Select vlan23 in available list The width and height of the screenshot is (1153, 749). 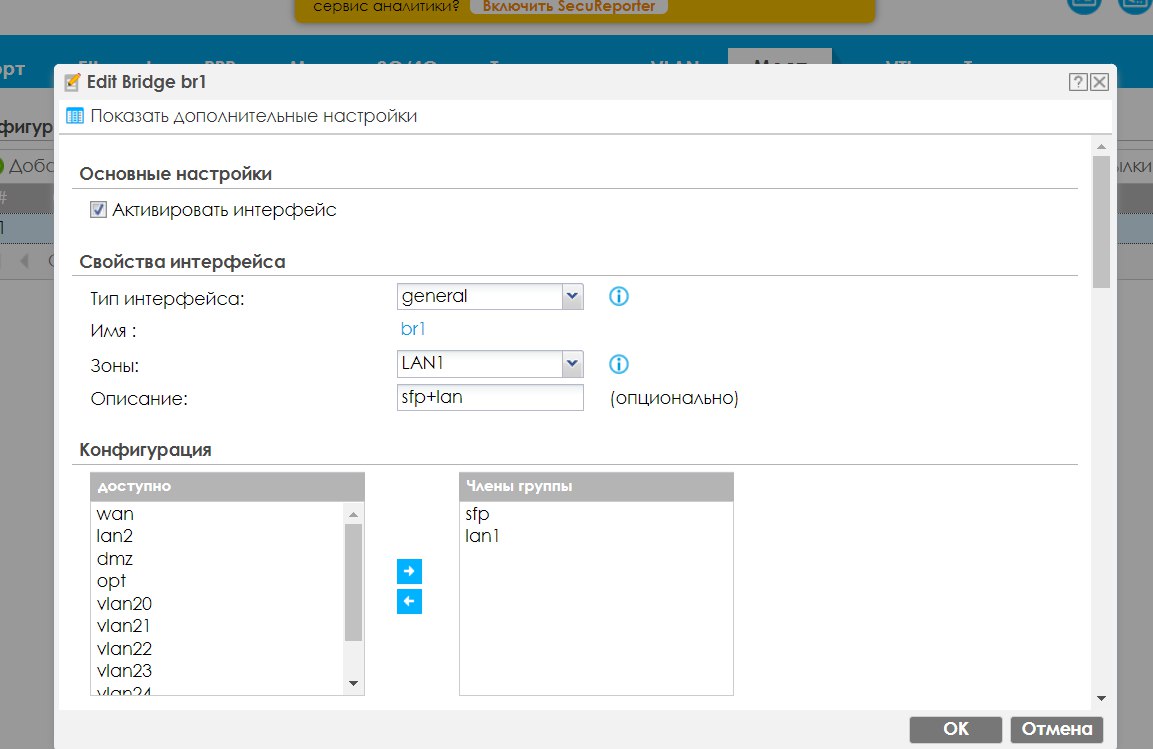pyautogui.click(x=124, y=670)
